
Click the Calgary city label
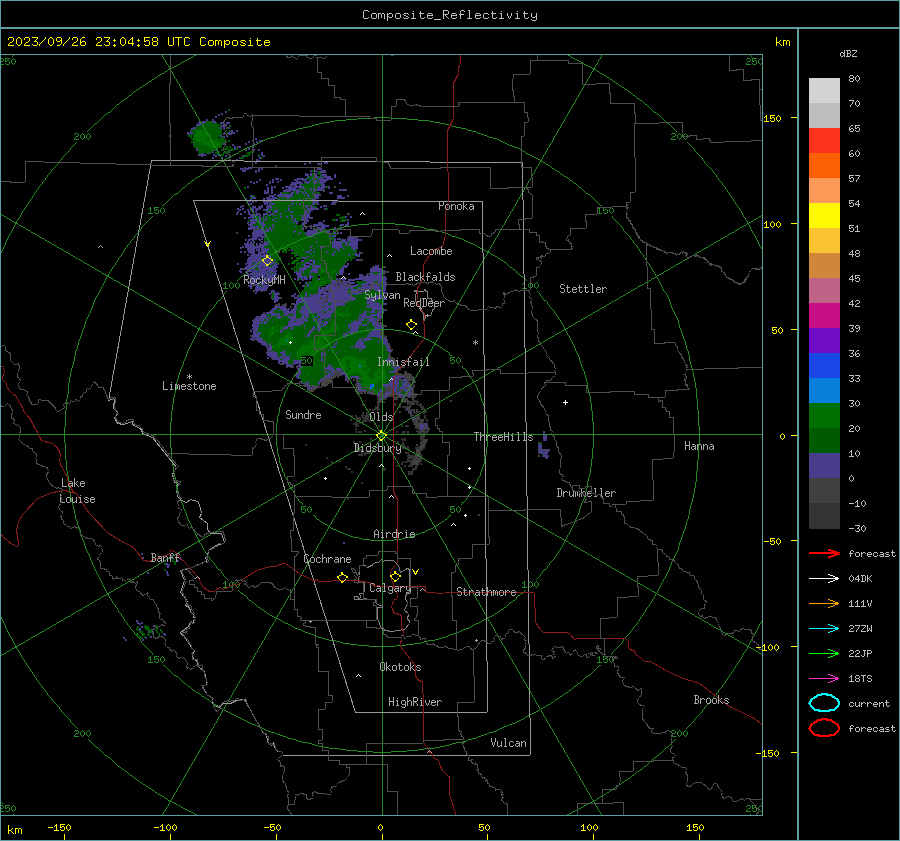pos(390,588)
